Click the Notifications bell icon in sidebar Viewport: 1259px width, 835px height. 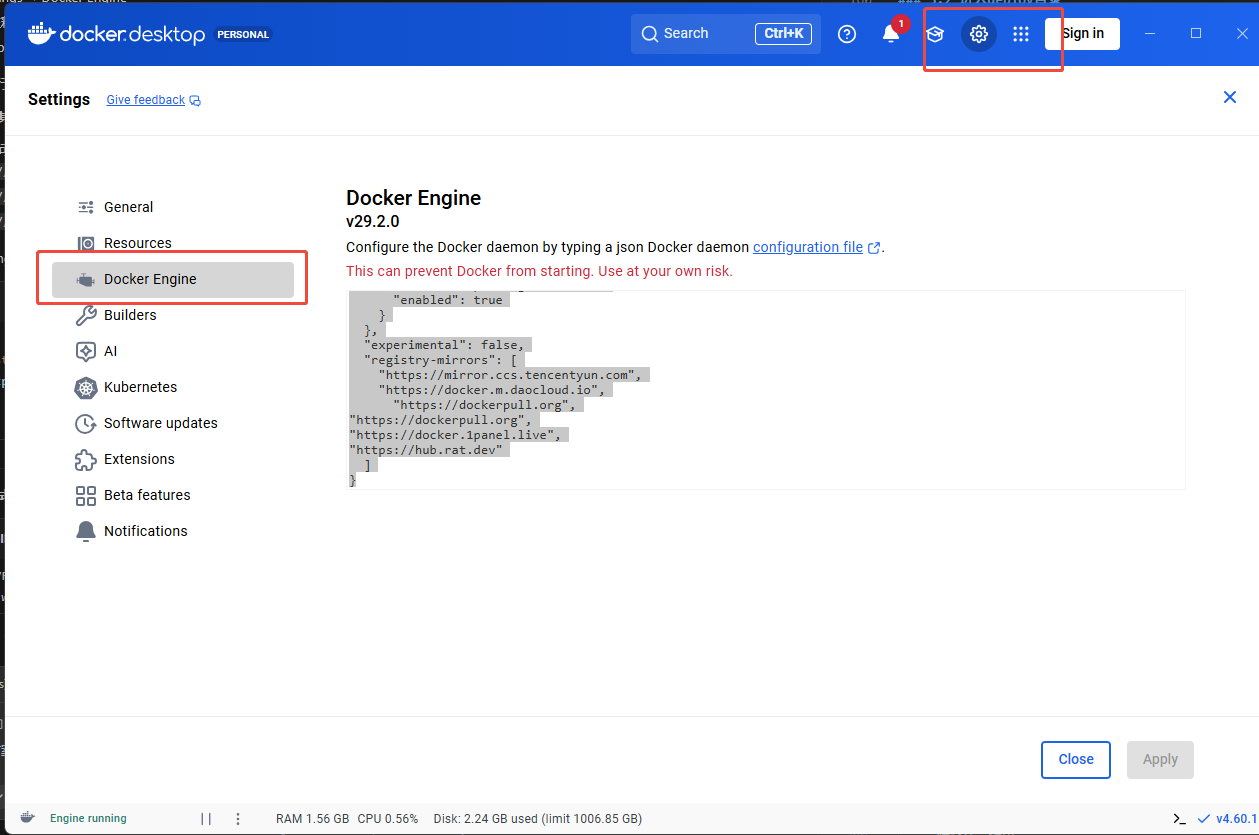click(86, 531)
